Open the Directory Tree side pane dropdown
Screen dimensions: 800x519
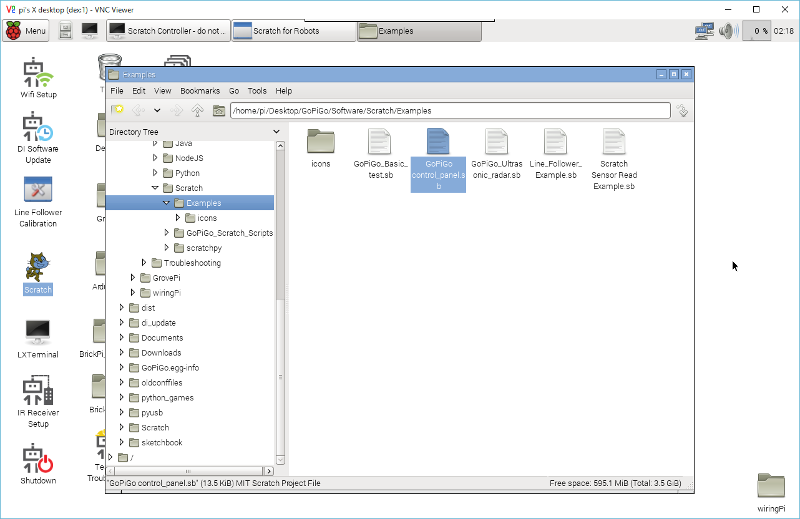tap(277, 132)
